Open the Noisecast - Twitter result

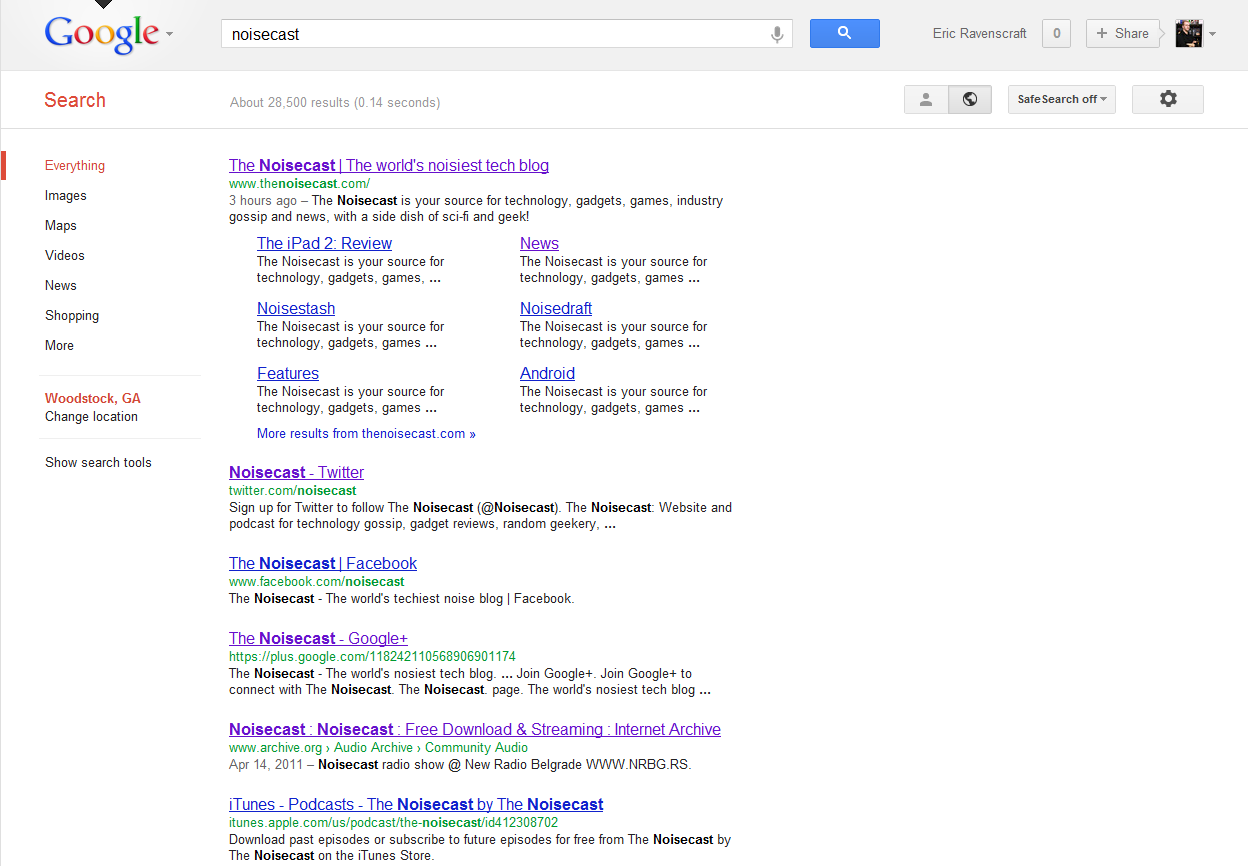pos(296,473)
